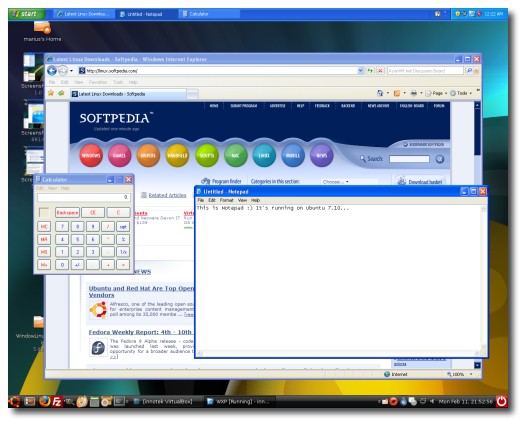The height and width of the screenshot is (421, 521).
Task: Click the blue MOBILE ball on Softpedia
Action: (x=293, y=155)
